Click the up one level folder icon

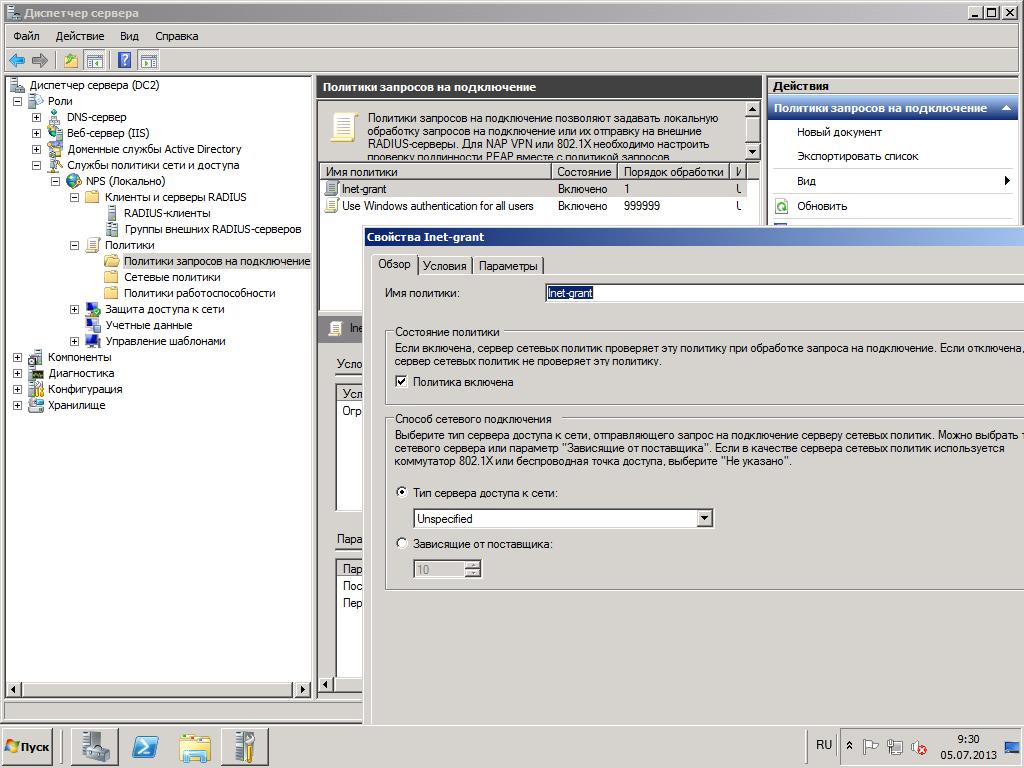pos(71,60)
